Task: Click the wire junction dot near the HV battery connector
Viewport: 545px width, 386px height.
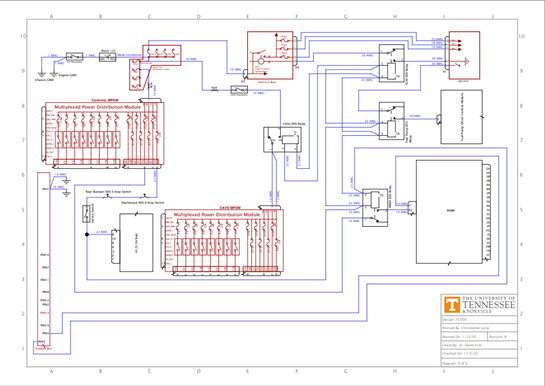Action: pos(87,235)
